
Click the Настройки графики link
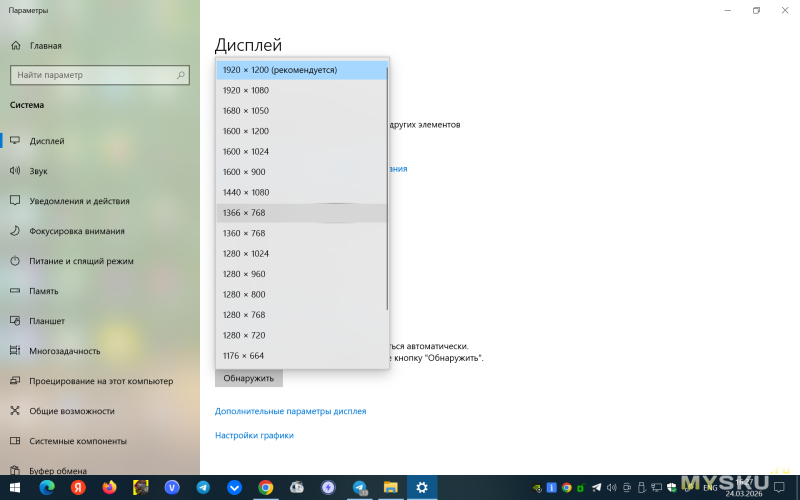click(x=254, y=435)
